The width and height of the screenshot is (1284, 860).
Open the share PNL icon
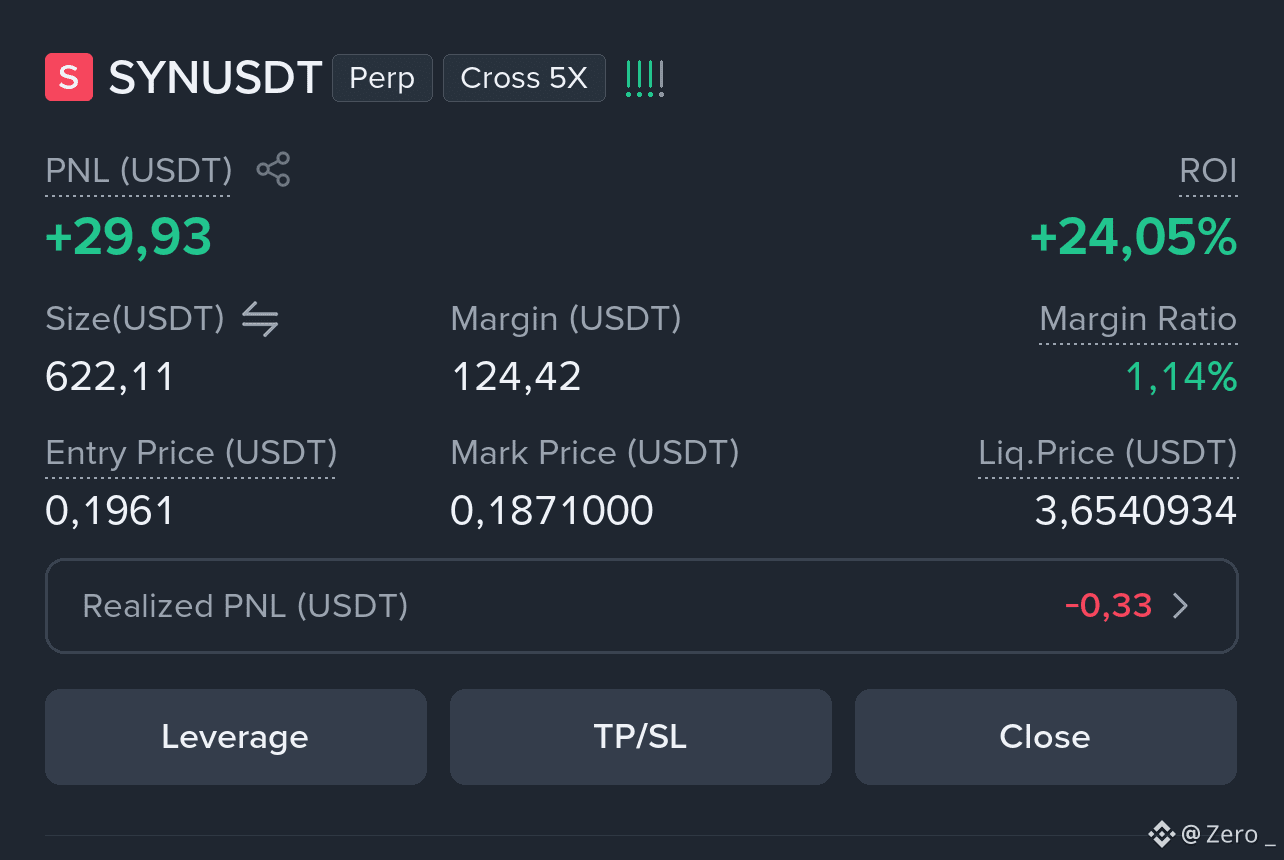click(x=273, y=169)
